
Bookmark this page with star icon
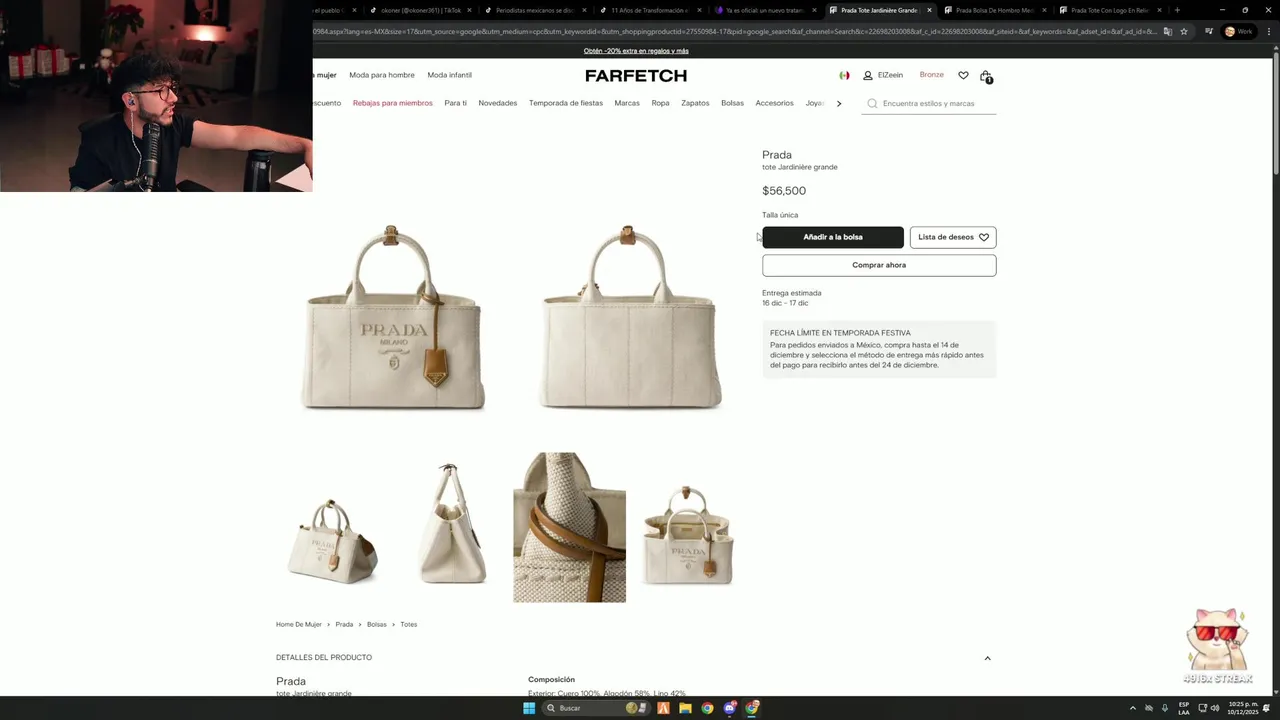1184,31
